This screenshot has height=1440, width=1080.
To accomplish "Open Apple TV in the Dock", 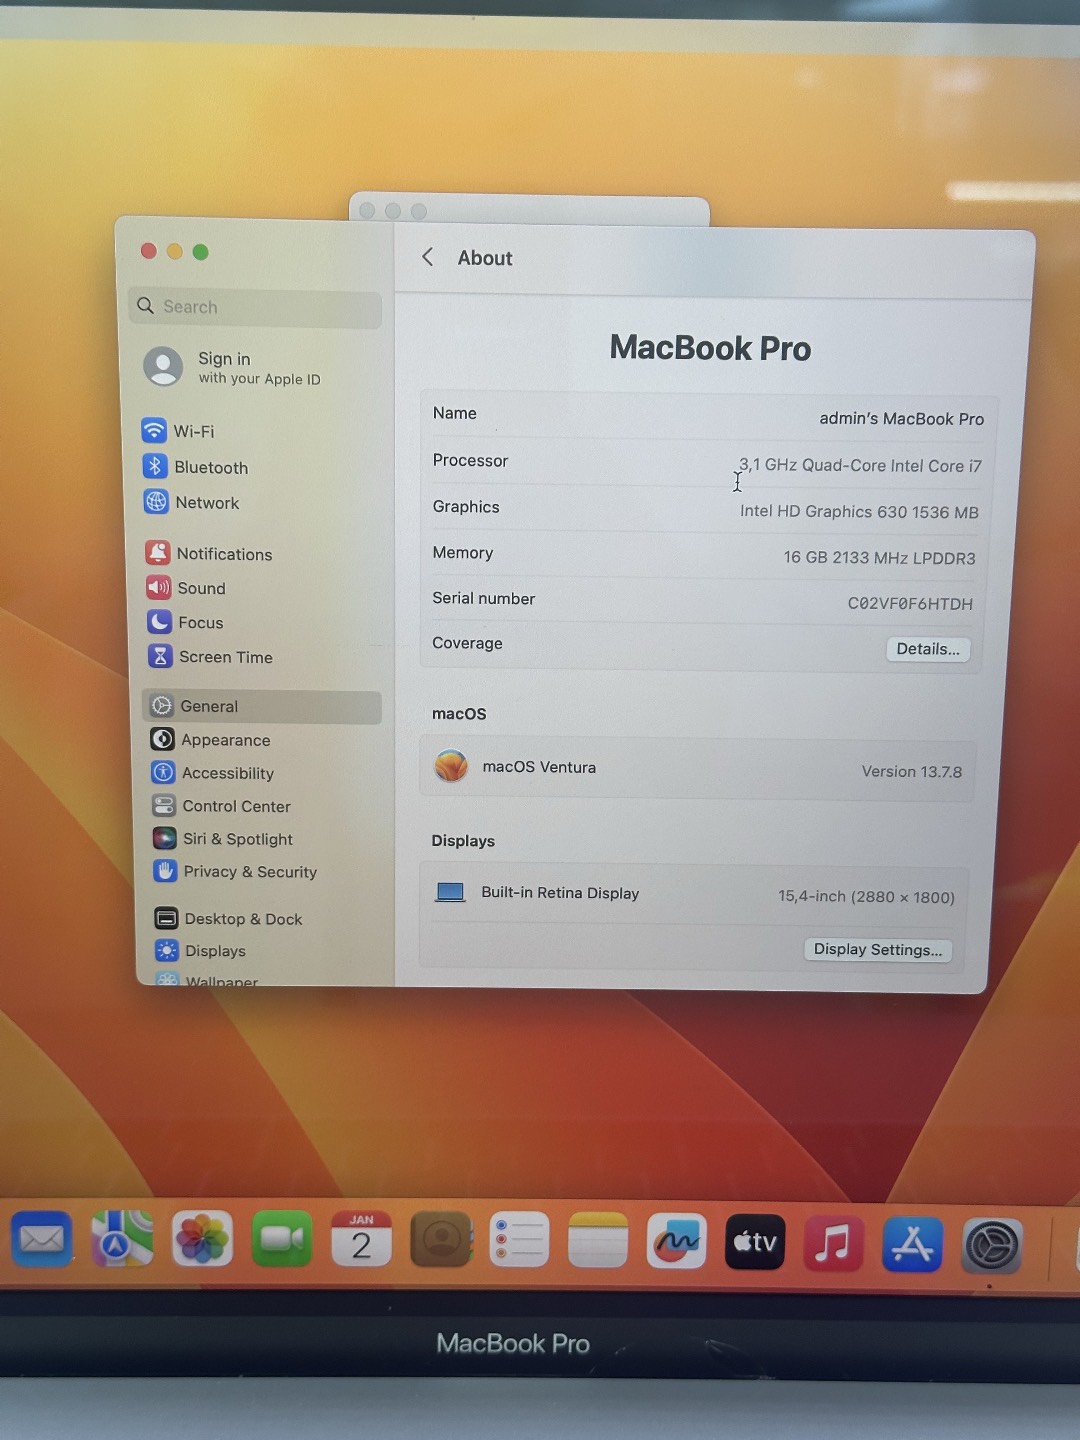I will pyautogui.click(x=755, y=1242).
